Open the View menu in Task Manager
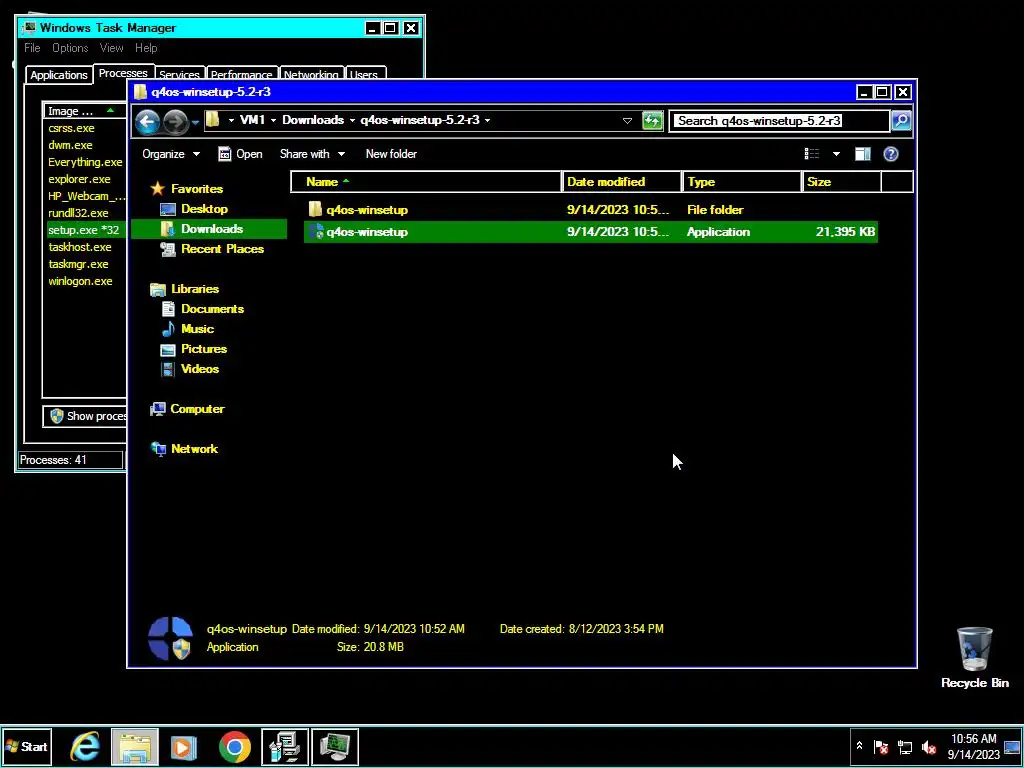 point(112,48)
